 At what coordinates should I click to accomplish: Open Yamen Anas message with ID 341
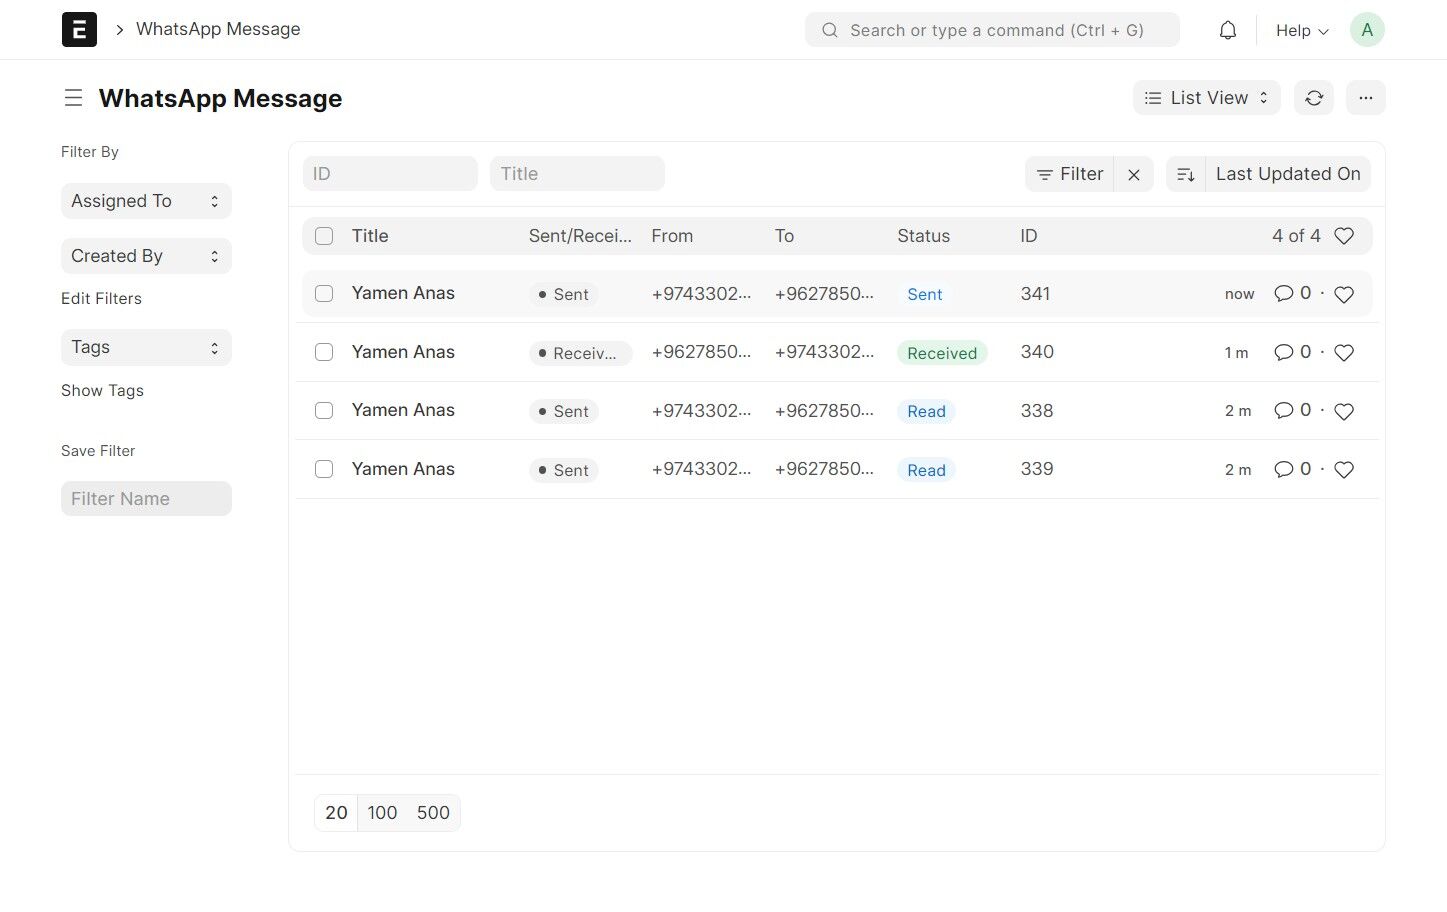[x=403, y=293]
